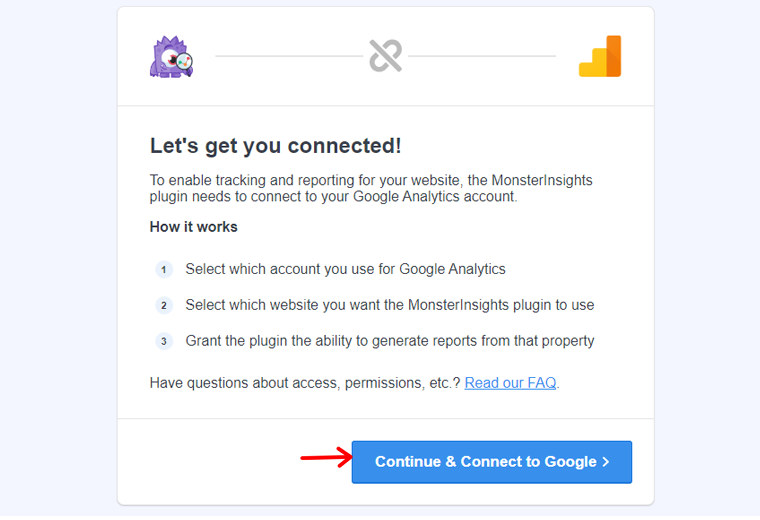760x520 pixels.
Task: Select the step text about choosing Google Analytics account
Action: click(x=346, y=269)
